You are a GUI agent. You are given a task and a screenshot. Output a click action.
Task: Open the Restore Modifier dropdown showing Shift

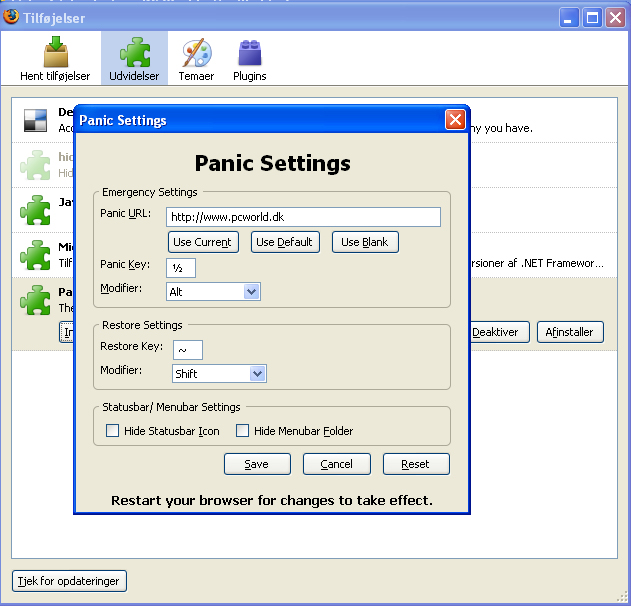tap(219, 373)
